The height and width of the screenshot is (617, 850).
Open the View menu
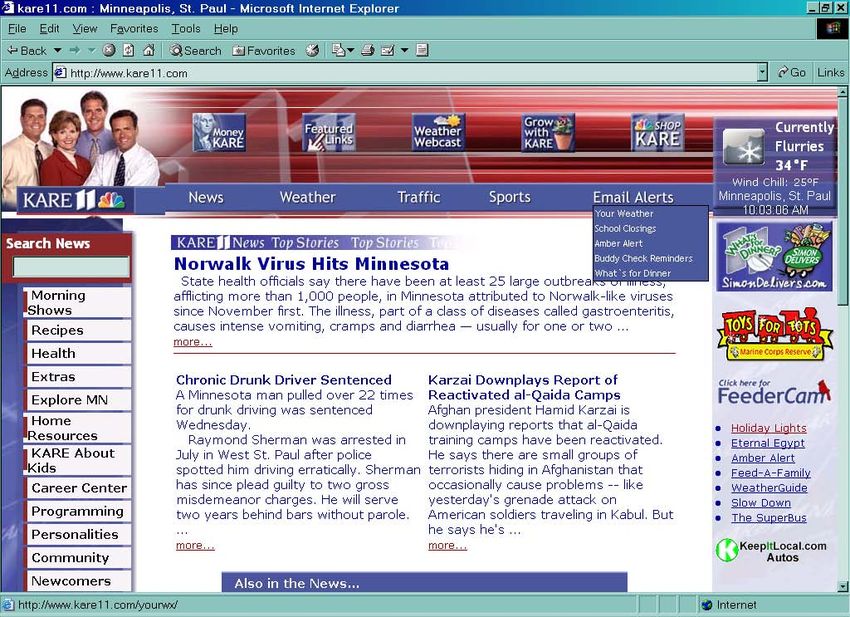pos(85,29)
